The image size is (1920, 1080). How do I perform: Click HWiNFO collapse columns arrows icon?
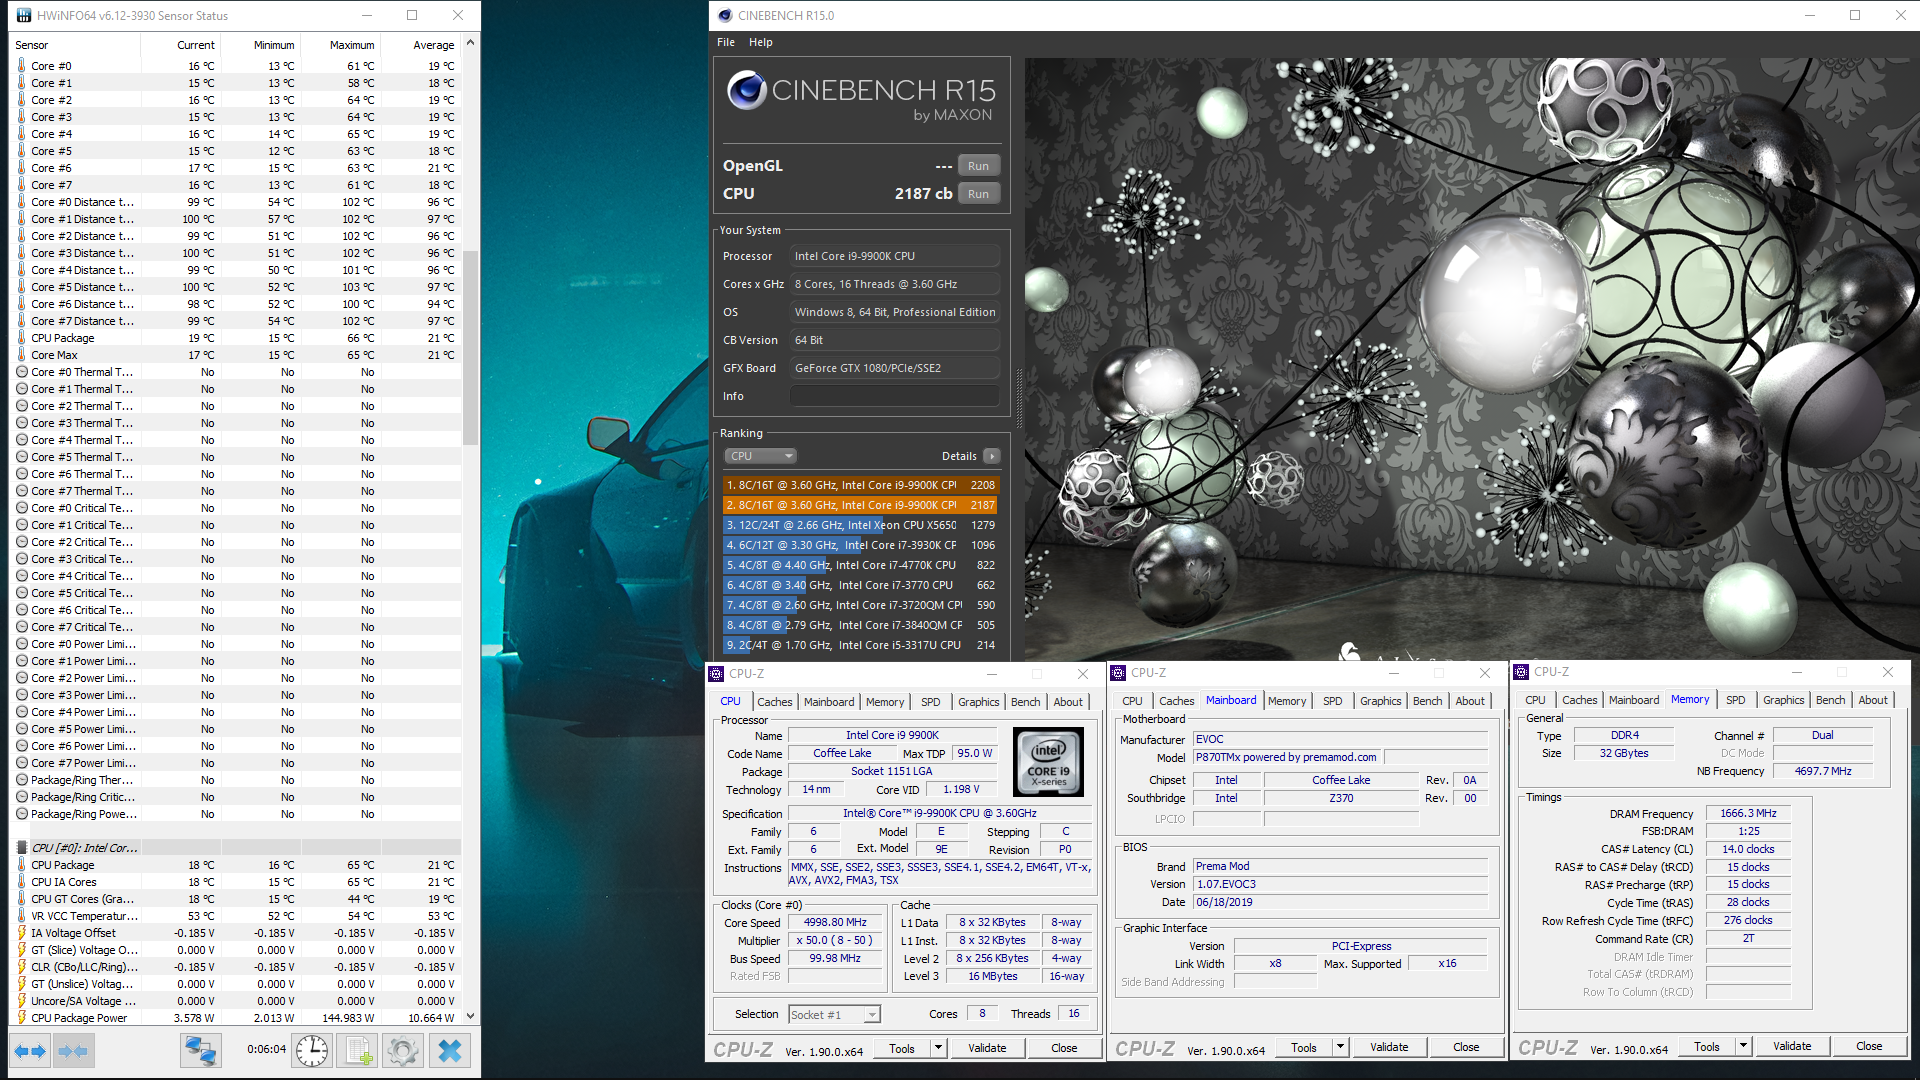coord(73,1051)
